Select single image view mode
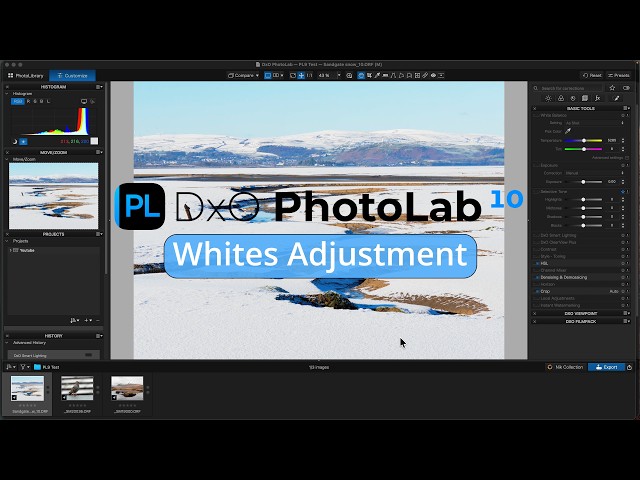This screenshot has height=480, width=640. point(268,76)
